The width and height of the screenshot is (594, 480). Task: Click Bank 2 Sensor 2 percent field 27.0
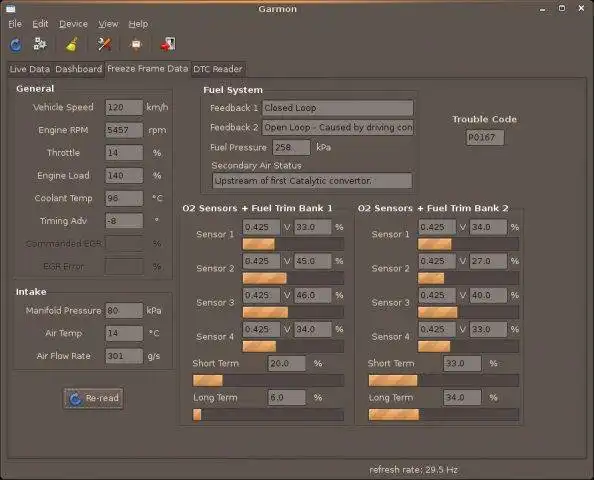point(488,261)
